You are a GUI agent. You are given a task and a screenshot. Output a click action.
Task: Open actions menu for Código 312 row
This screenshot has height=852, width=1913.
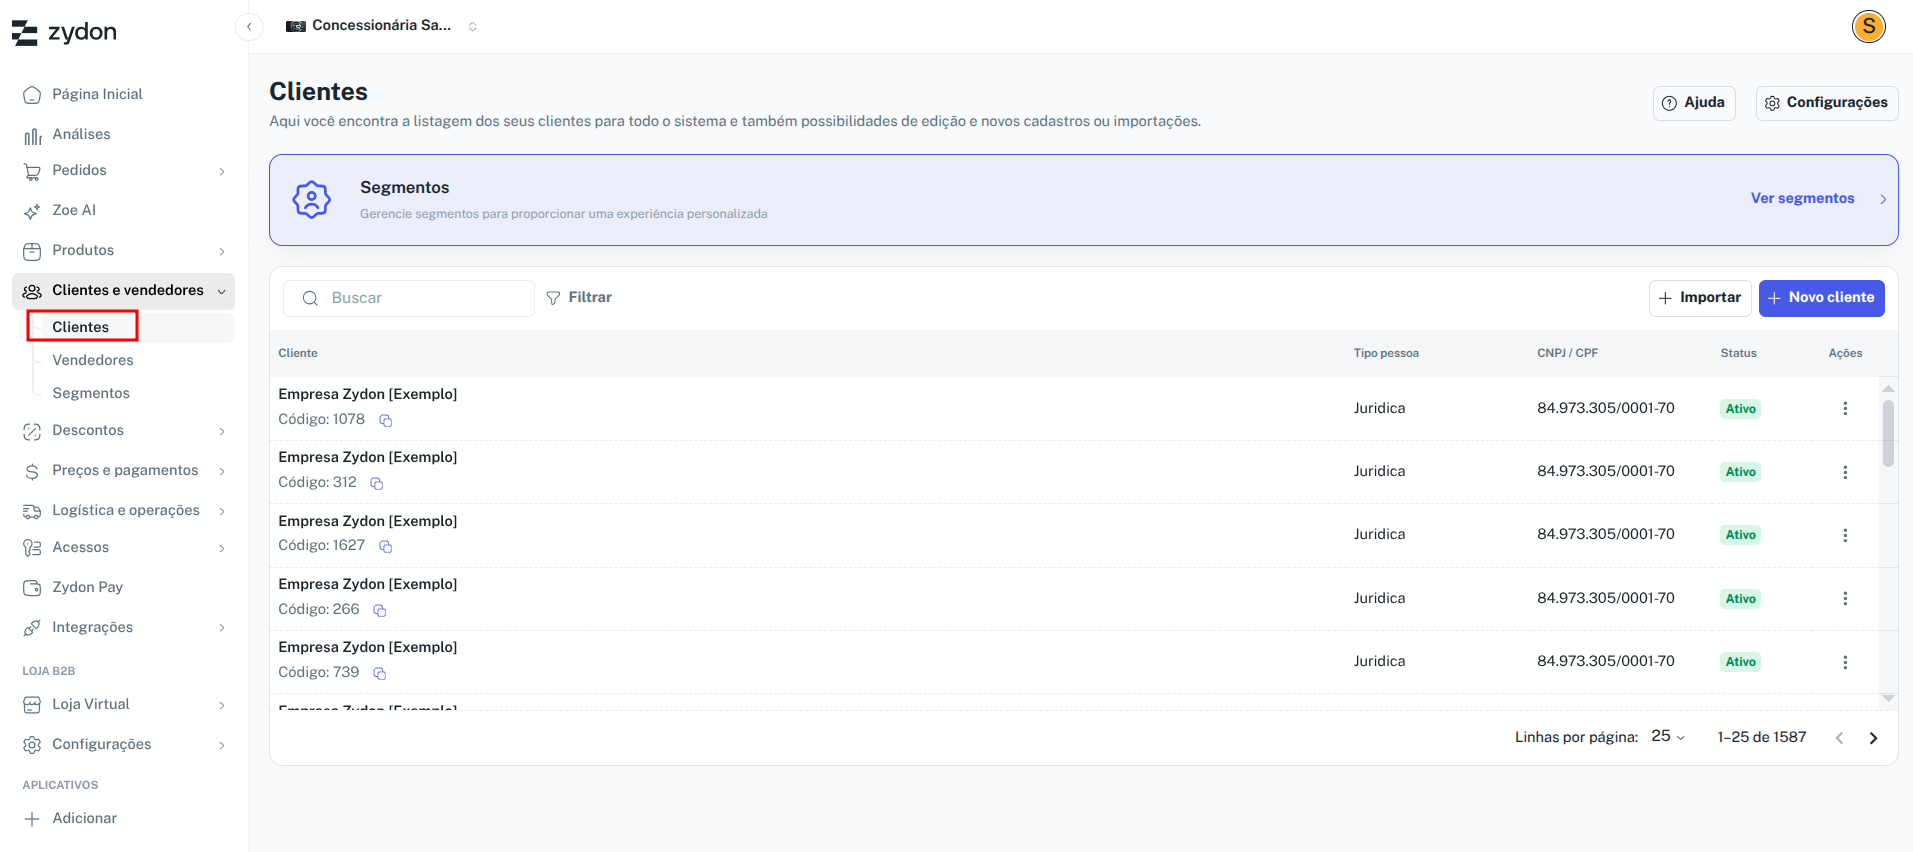click(1845, 472)
